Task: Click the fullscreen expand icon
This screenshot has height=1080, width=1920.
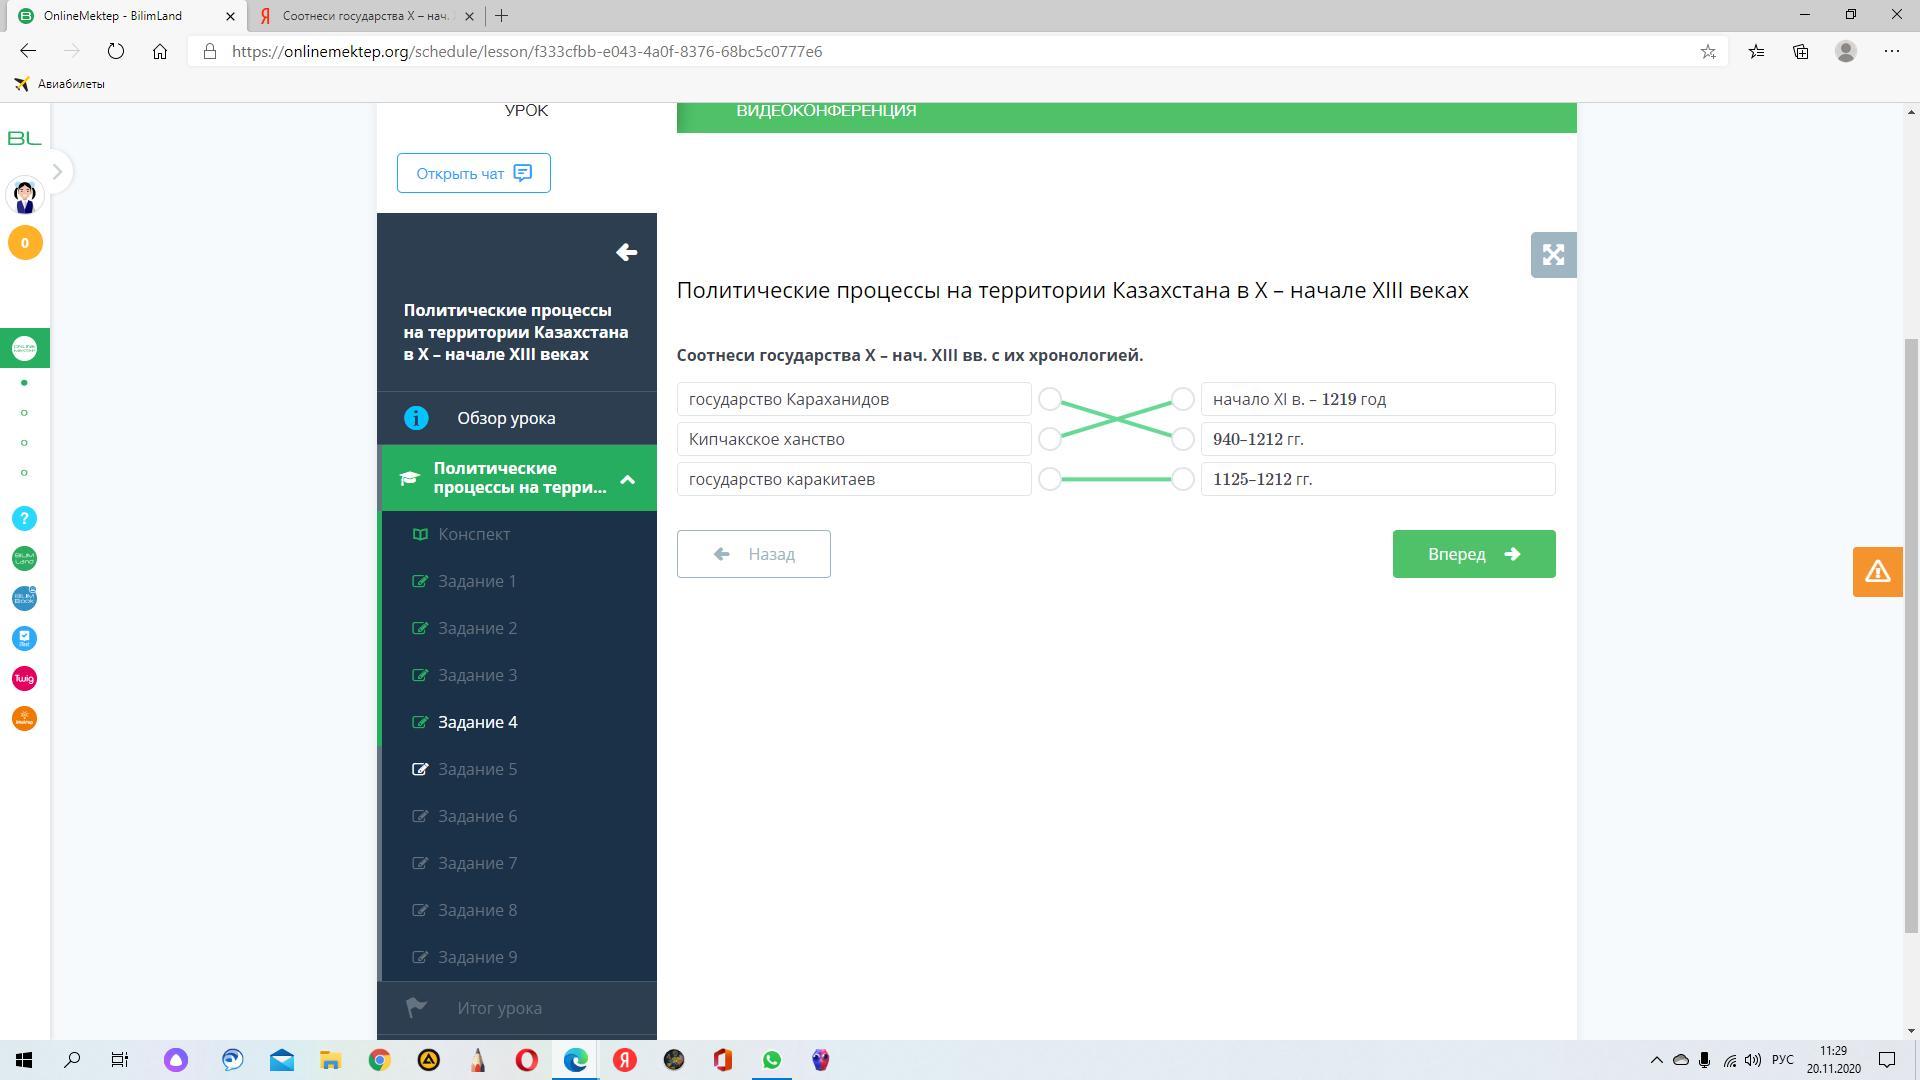Action: pos(1553,255)
